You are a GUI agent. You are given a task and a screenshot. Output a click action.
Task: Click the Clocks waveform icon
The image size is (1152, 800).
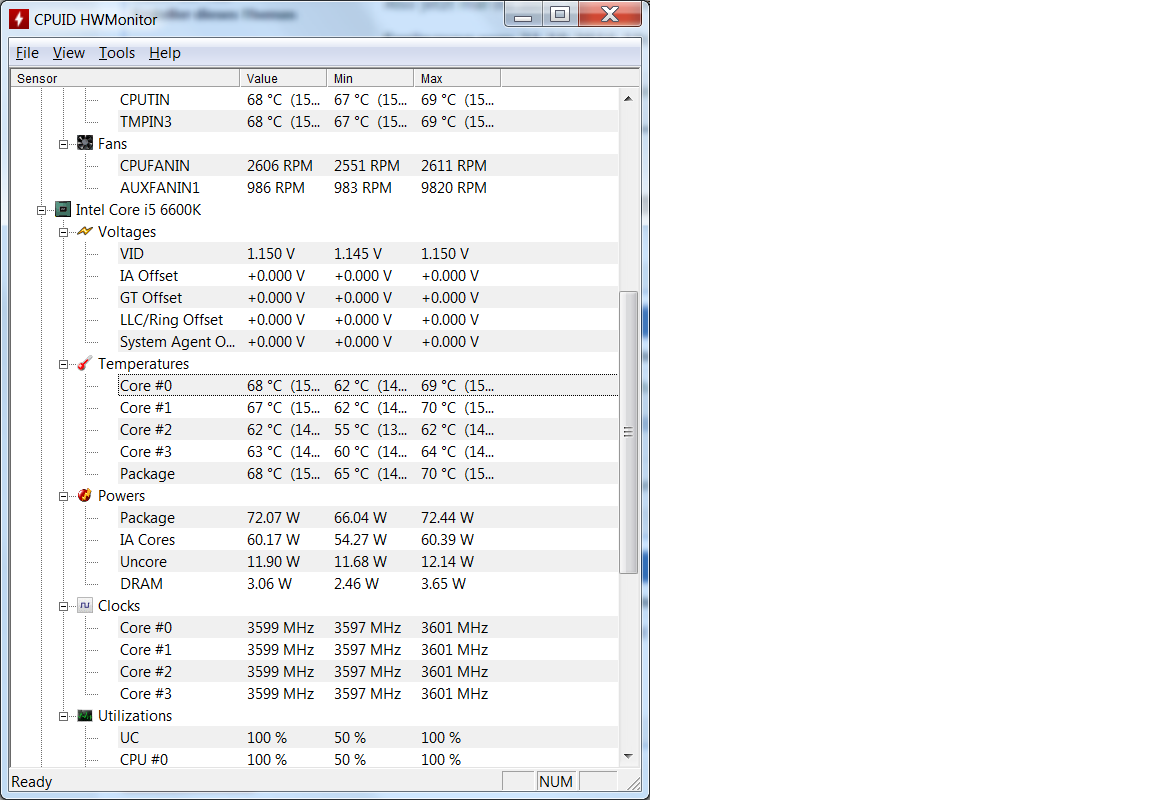click(x=85, y=605)
